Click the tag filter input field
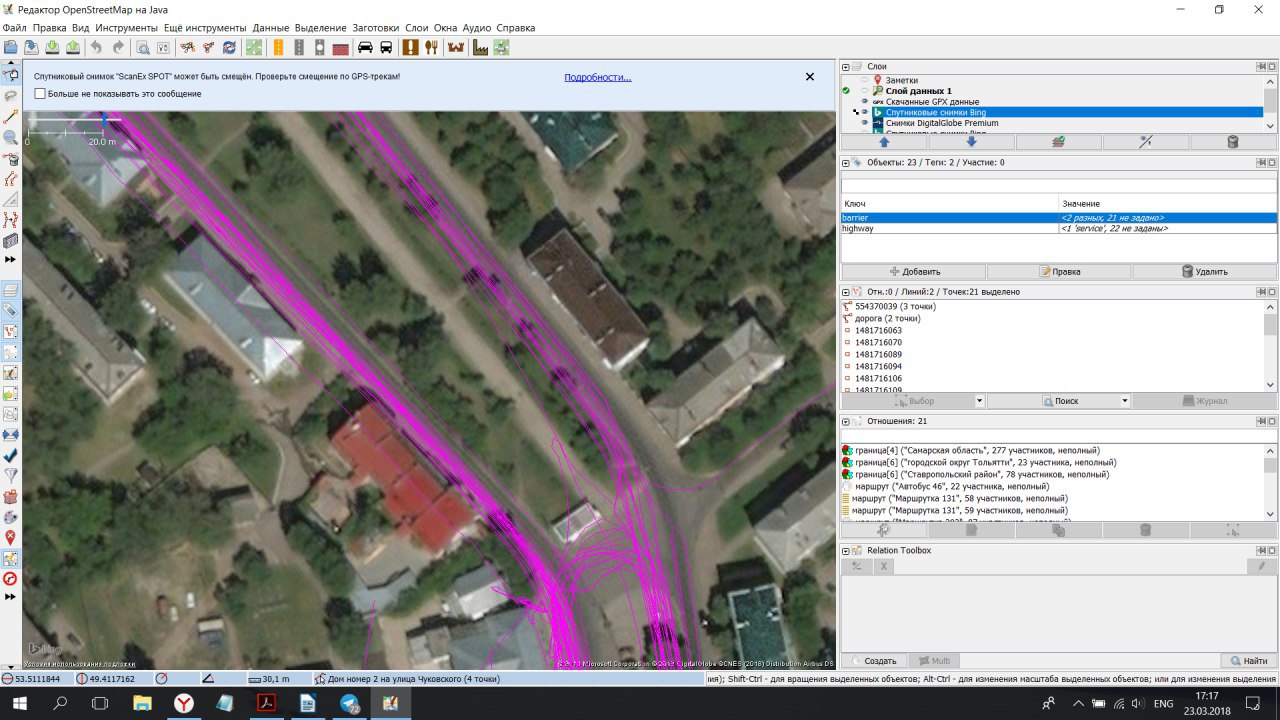This screenshot has height=720, width=1280. pos(1059,186)
